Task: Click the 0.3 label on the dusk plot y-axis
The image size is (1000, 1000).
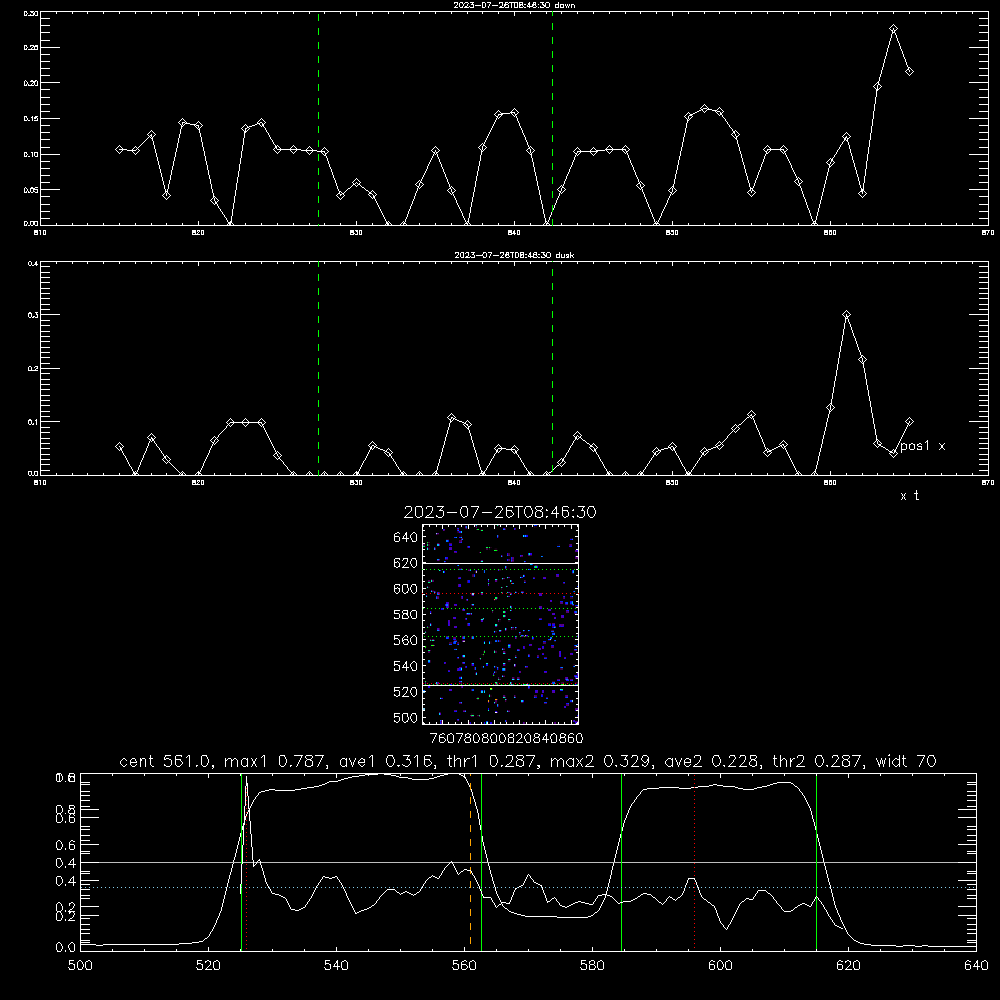Action: [33, 315]
